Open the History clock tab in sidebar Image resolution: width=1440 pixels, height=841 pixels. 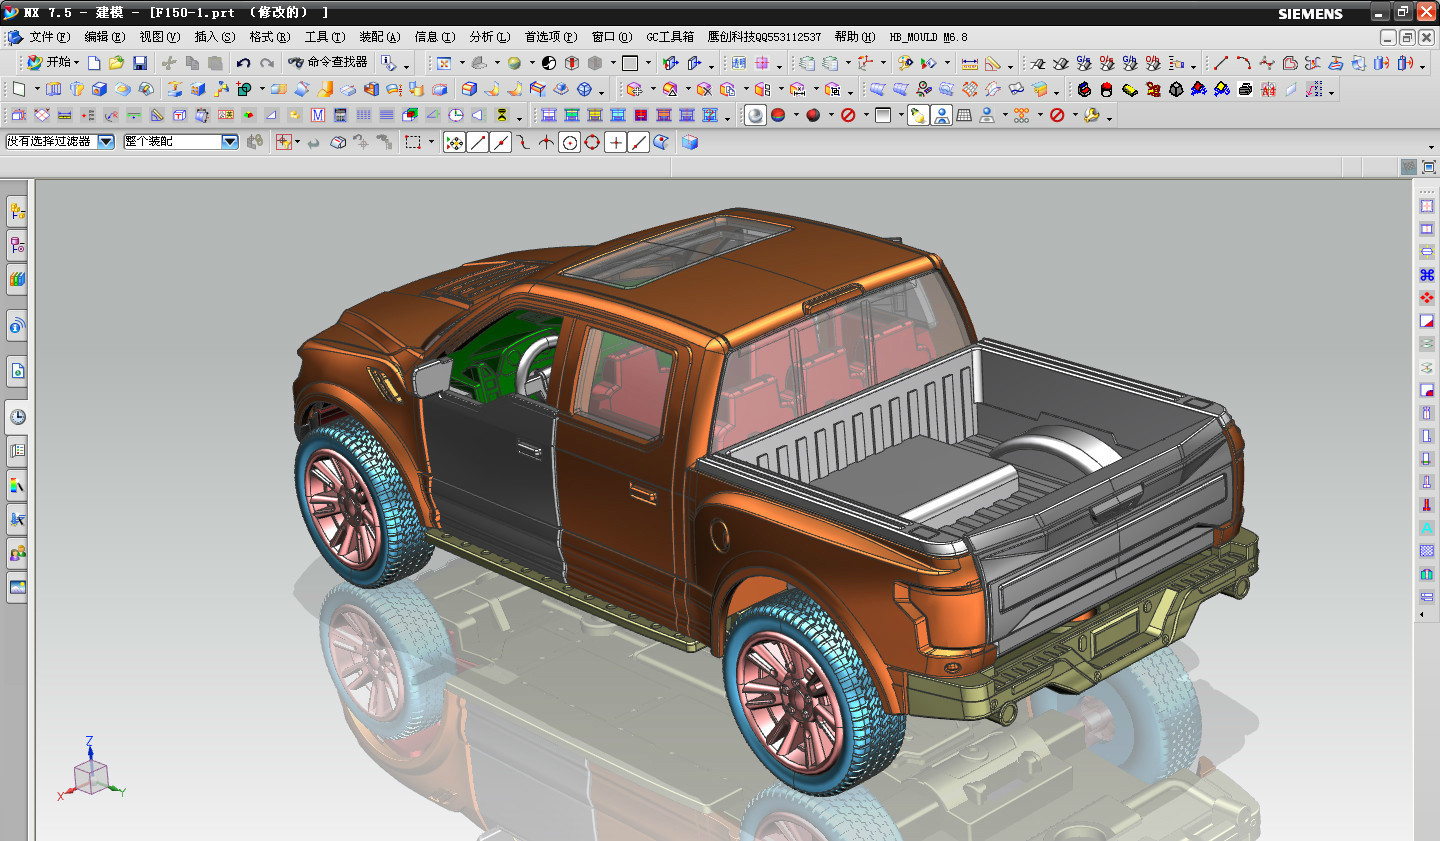coord(17,417)
